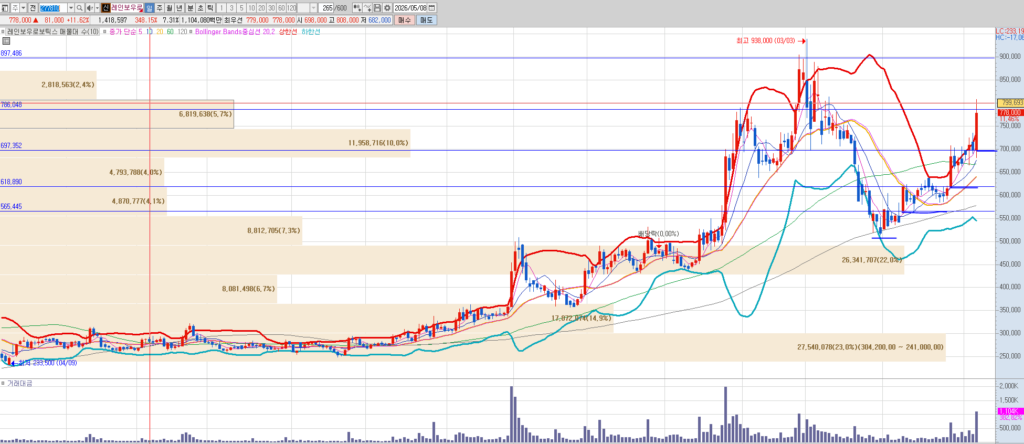
Task: Click the 2026/05/08 date field
Action: pos(409,8)
